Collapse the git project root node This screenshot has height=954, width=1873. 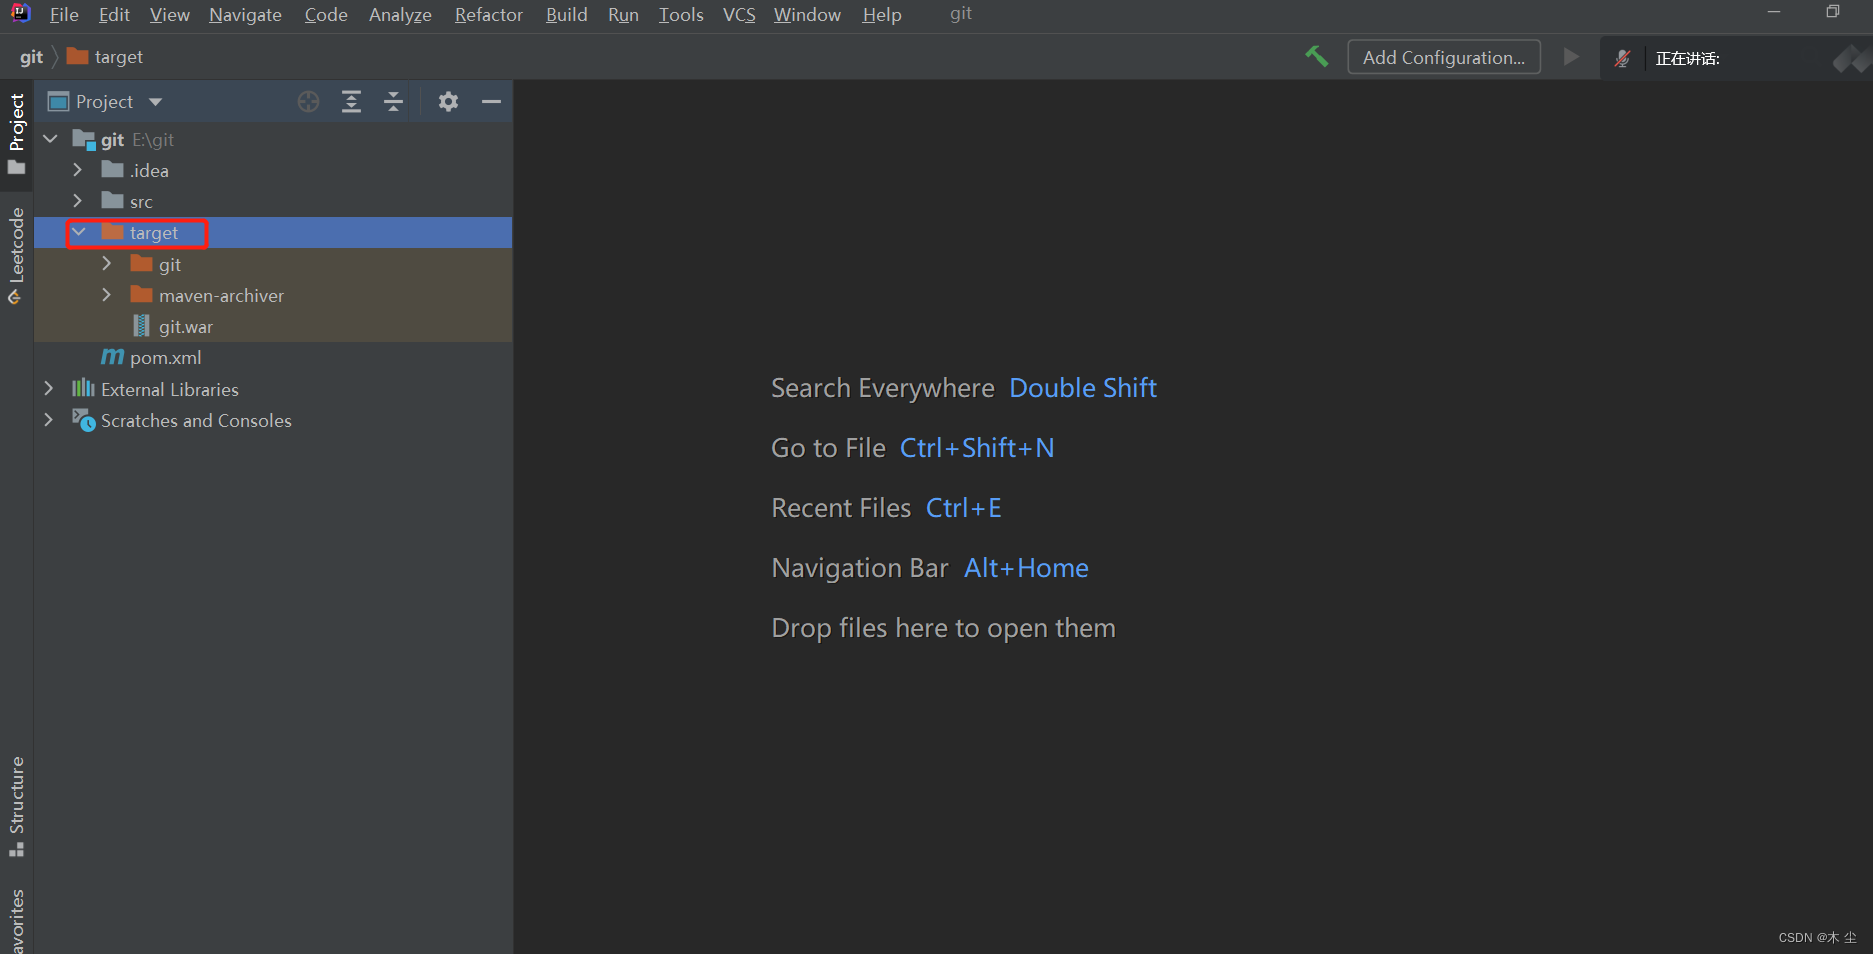(x=50, y=139)
